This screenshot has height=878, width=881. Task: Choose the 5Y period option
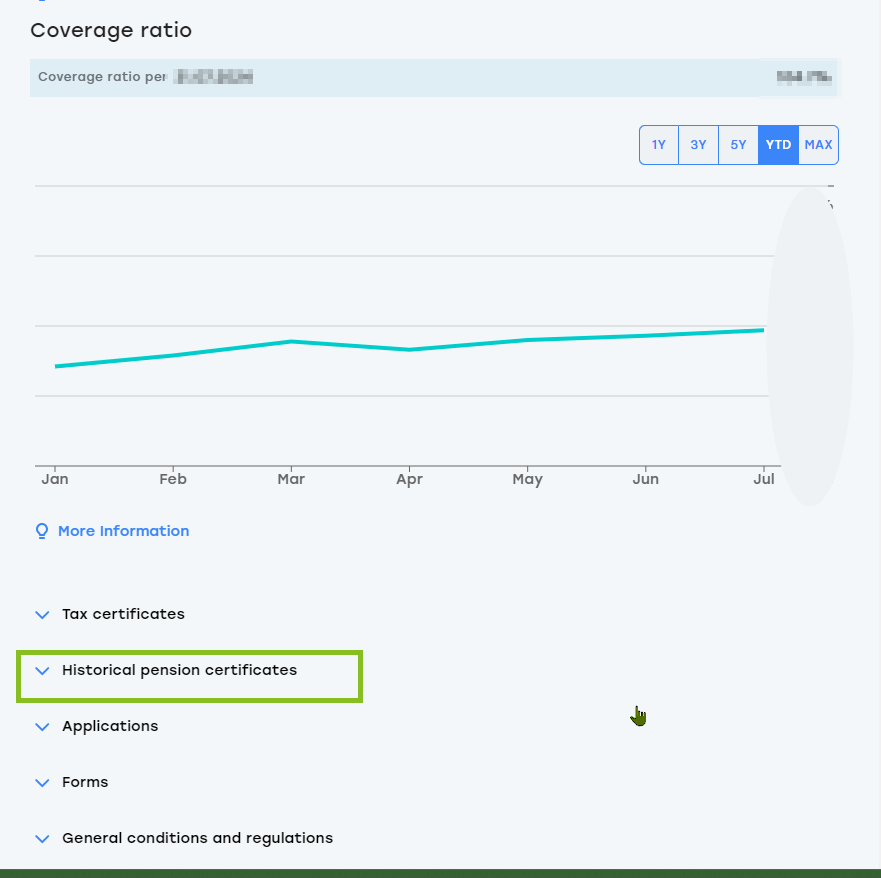click(x=738, y=145)
